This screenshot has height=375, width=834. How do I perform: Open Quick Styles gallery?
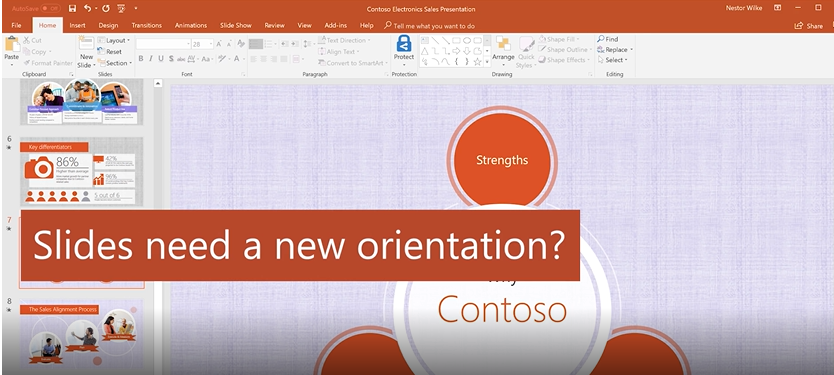[526, 52]
